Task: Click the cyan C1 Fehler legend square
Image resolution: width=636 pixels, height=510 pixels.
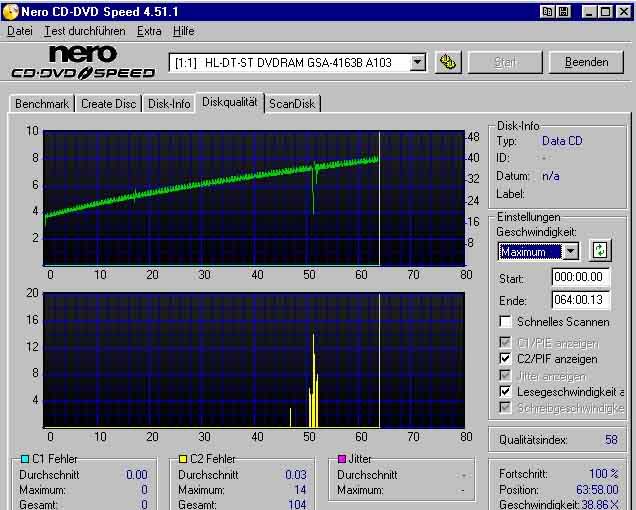Action: (x=25, y=459)
